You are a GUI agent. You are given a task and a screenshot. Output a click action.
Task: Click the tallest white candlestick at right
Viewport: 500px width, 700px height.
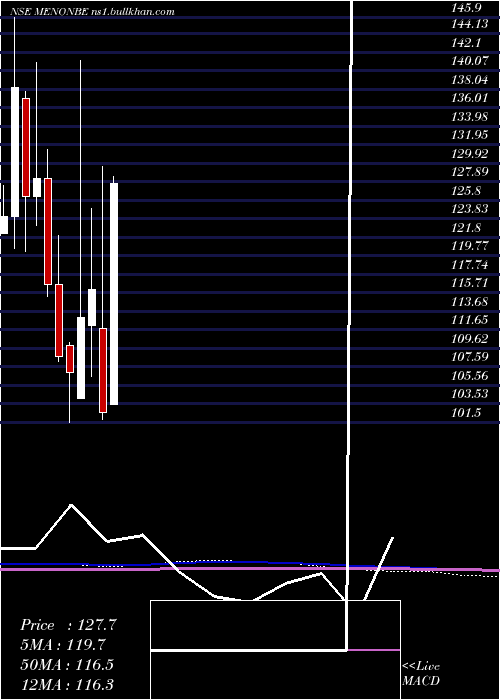click(114, 294)
